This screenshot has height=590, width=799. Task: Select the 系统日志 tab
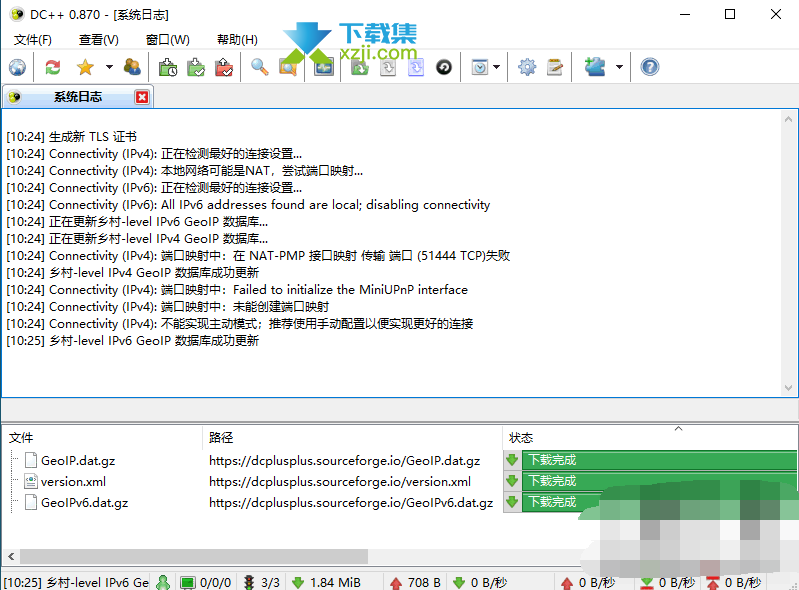(77, 97)
